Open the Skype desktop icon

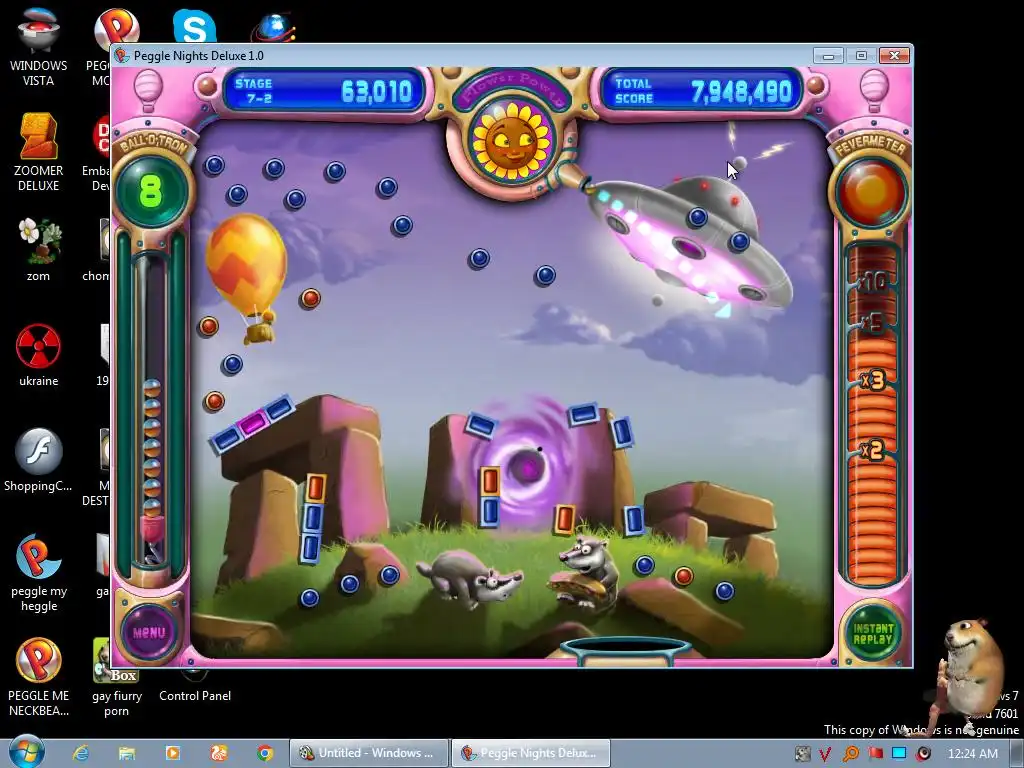click(x=194, y=26)
